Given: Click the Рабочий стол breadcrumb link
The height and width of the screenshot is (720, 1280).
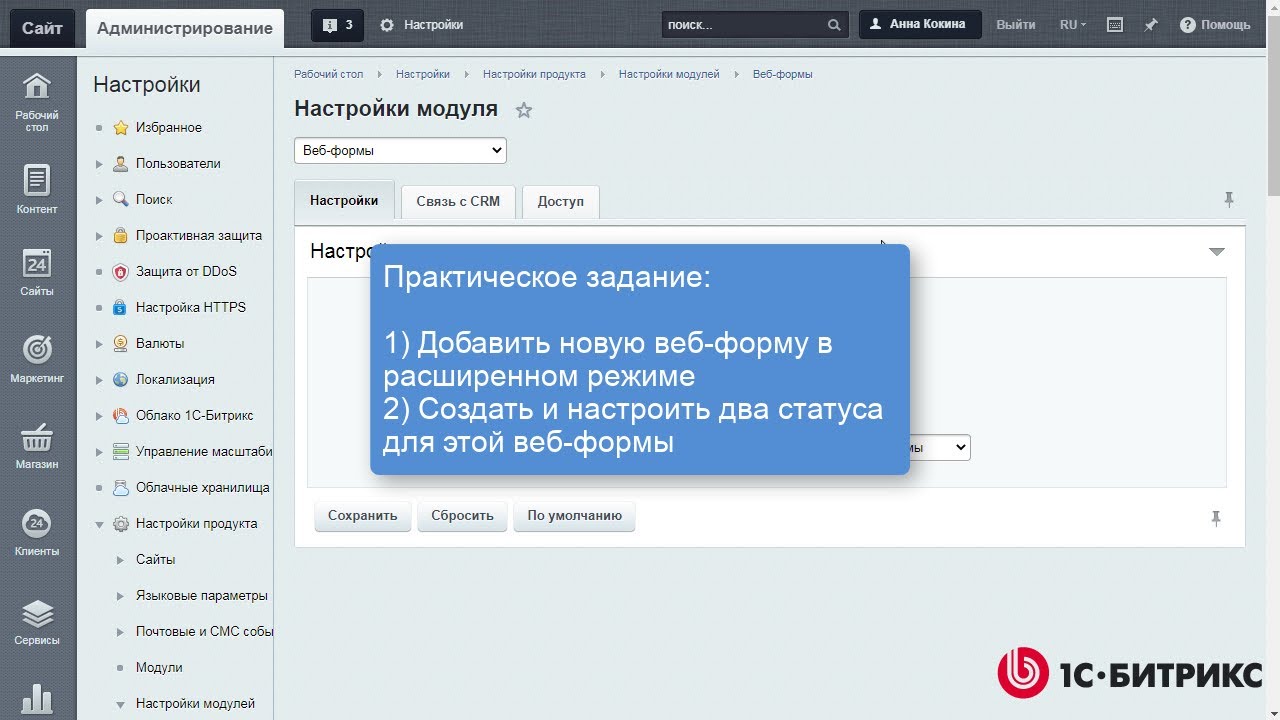Looking at the screenshot, I should (329, 74).
